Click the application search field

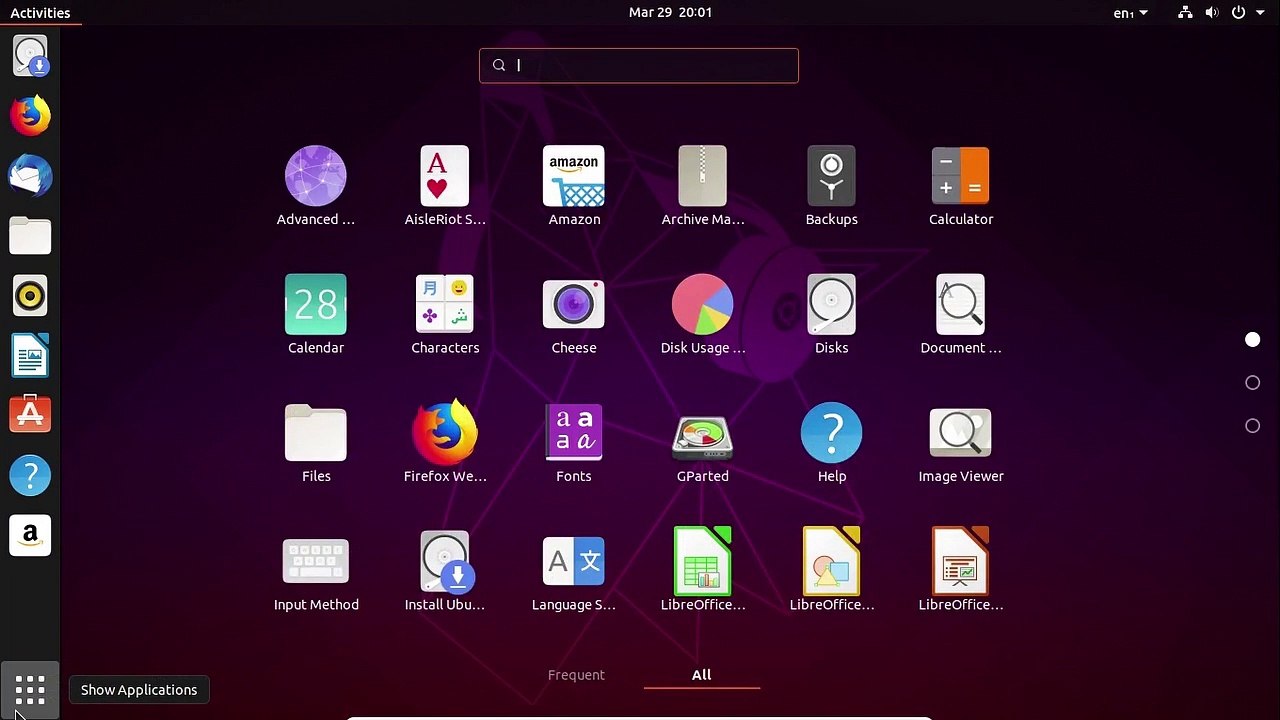point(639,66)
